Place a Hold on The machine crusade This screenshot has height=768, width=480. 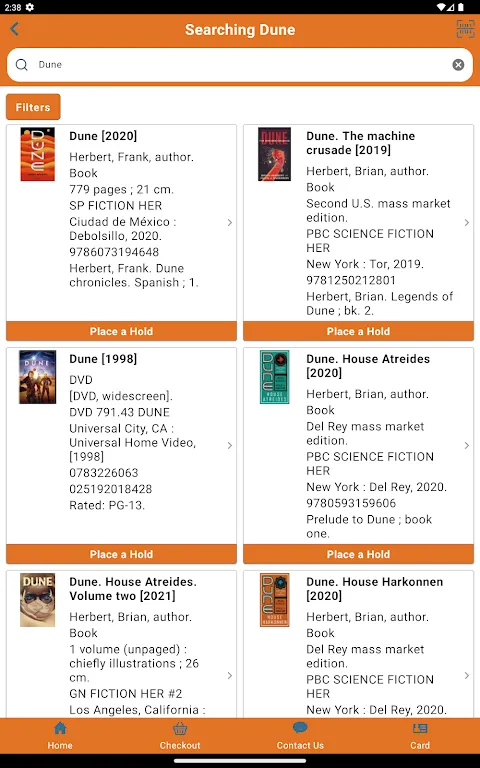358,331
